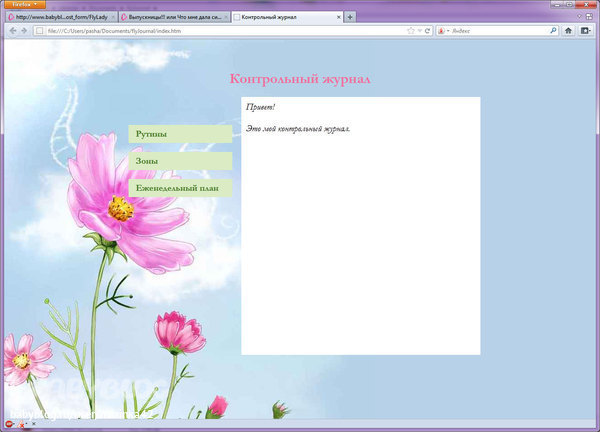Click the Babyblog icon on the Выпускницы tab
The width and height of the screenshot is (600, 432).
[124, 17]
